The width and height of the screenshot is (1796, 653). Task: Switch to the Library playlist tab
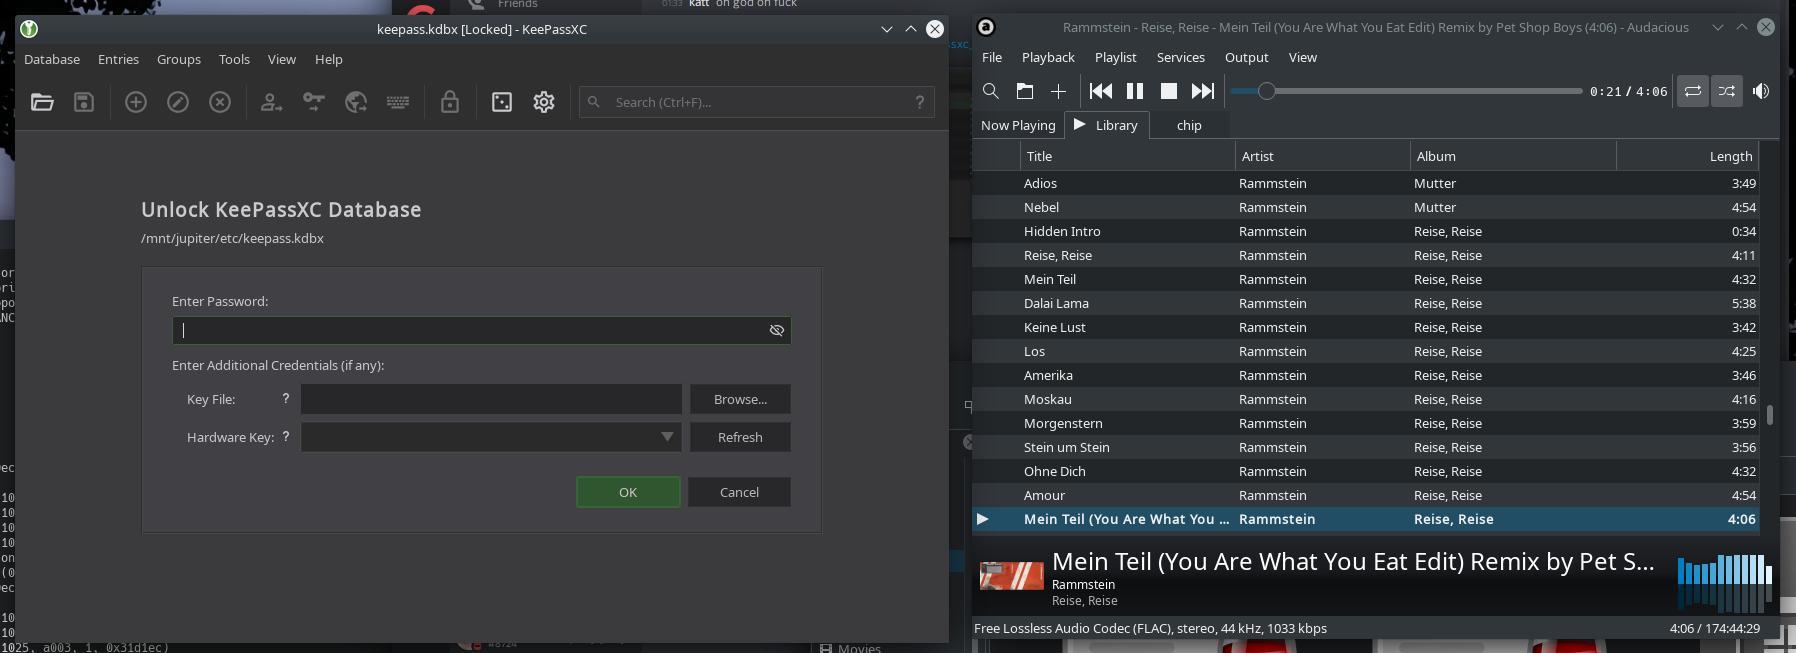(1106, 125)
